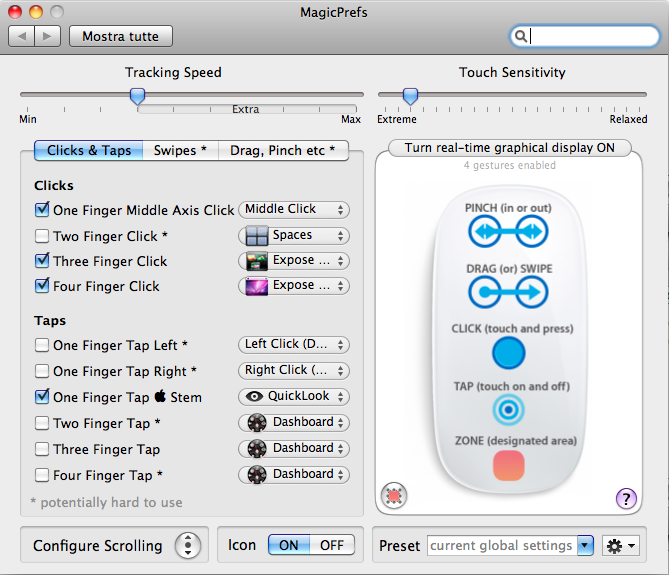Viewport: 669px width, 575px height.
Task: Select the TAP concentric circles icon
Action: [508, 409]
